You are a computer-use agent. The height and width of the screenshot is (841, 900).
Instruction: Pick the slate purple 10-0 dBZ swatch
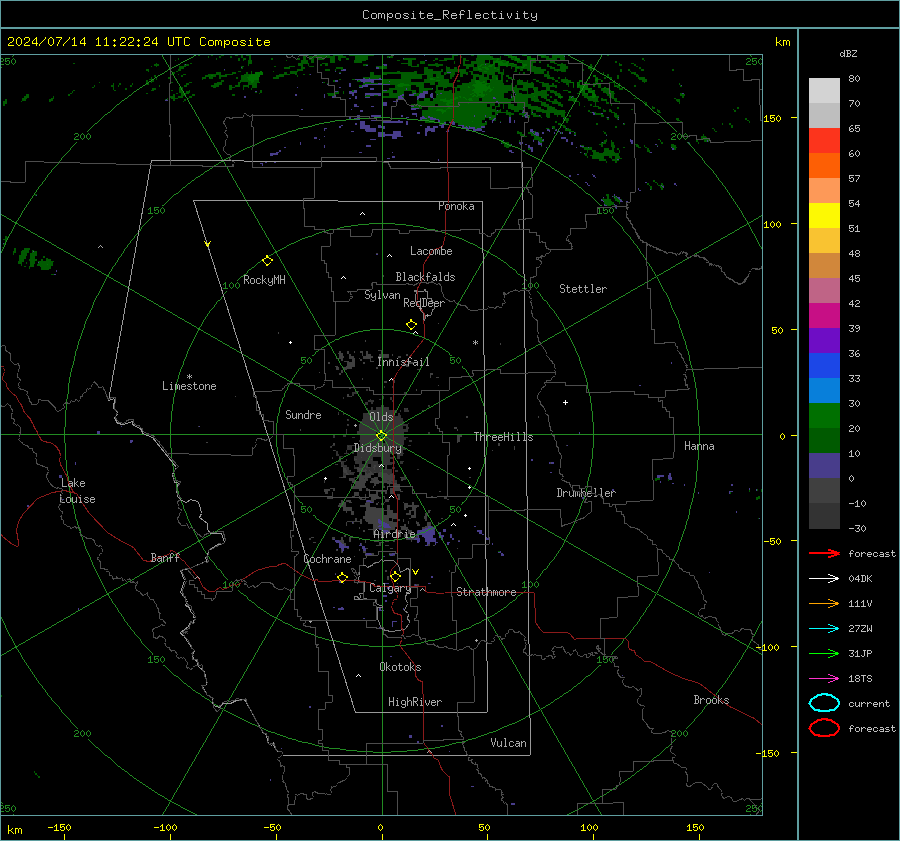824,466
